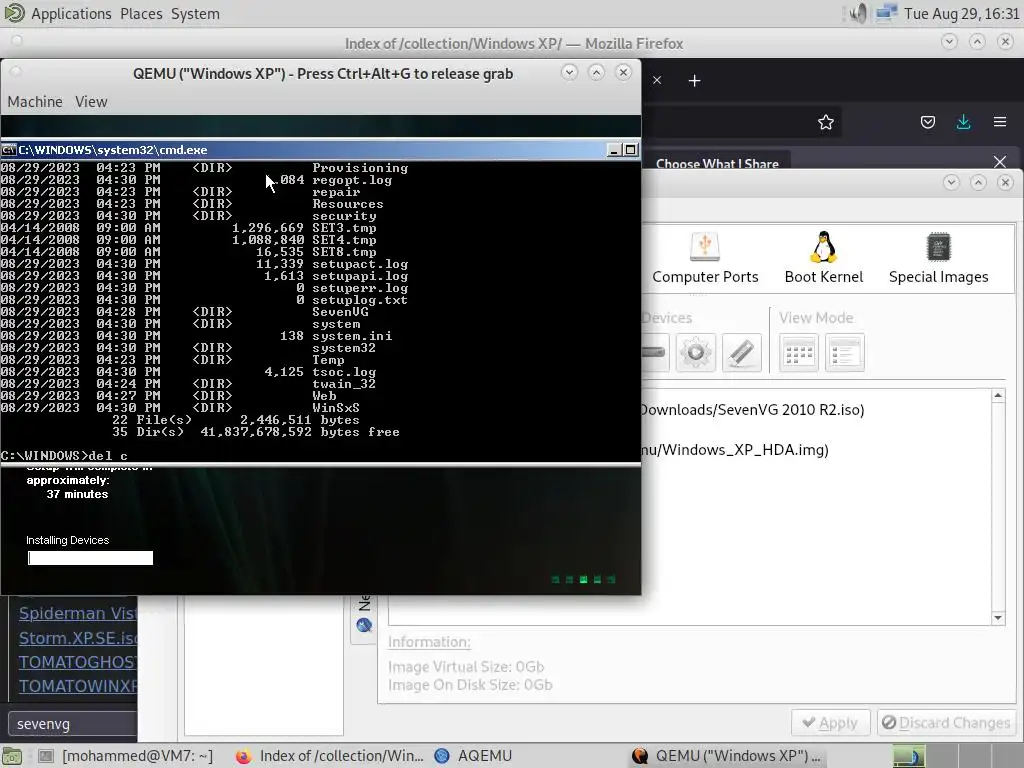Switch to Firefox Index of collection taskbar item
1024x768 pixels.
click(x=328, y=756)
